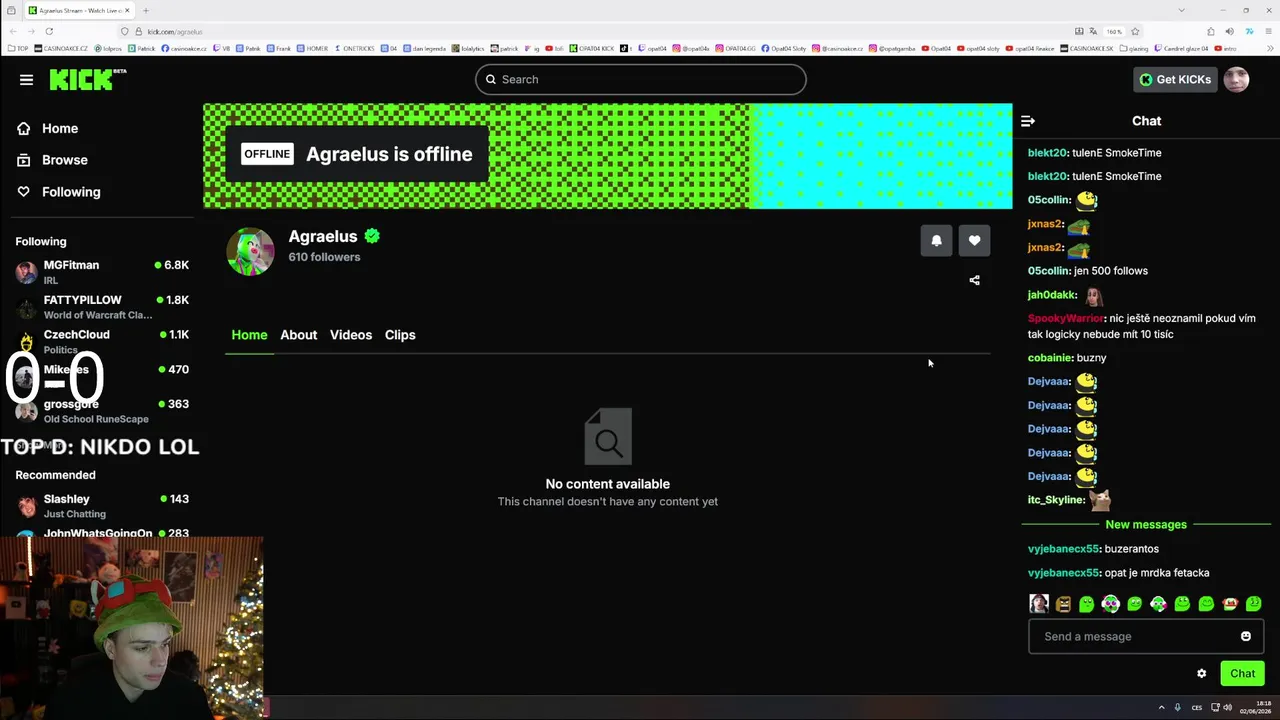The image size is (1280, 720).
Task: Open the Firefox View icon
Action: [11, 10]
